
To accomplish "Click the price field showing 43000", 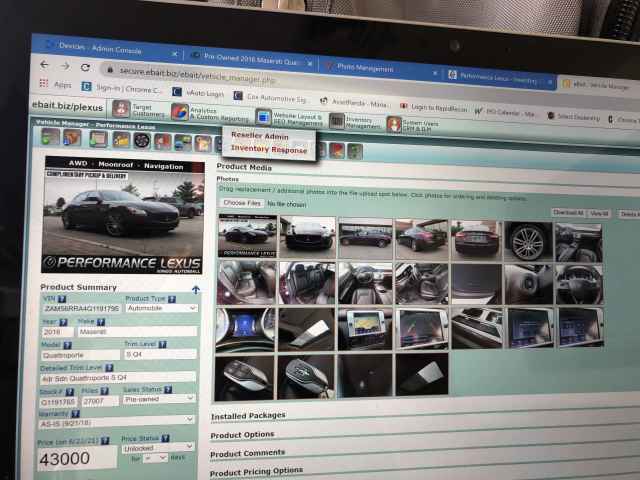I will tap(76, 458).
